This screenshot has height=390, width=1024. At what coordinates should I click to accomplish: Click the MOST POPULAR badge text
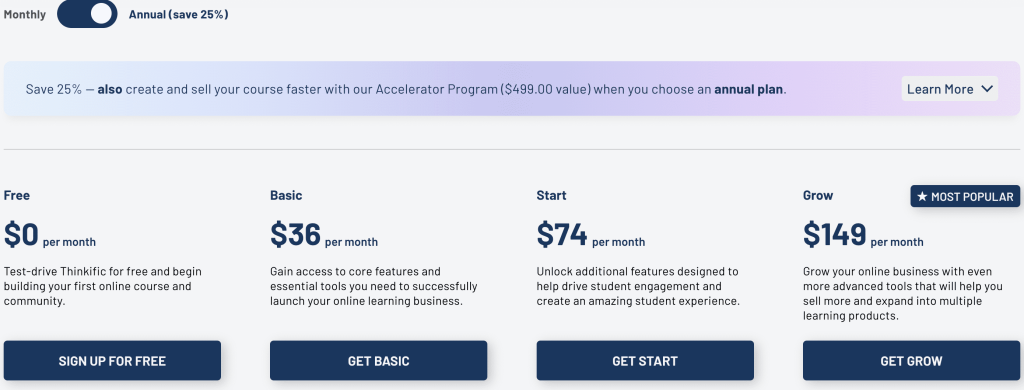[972, 197]
